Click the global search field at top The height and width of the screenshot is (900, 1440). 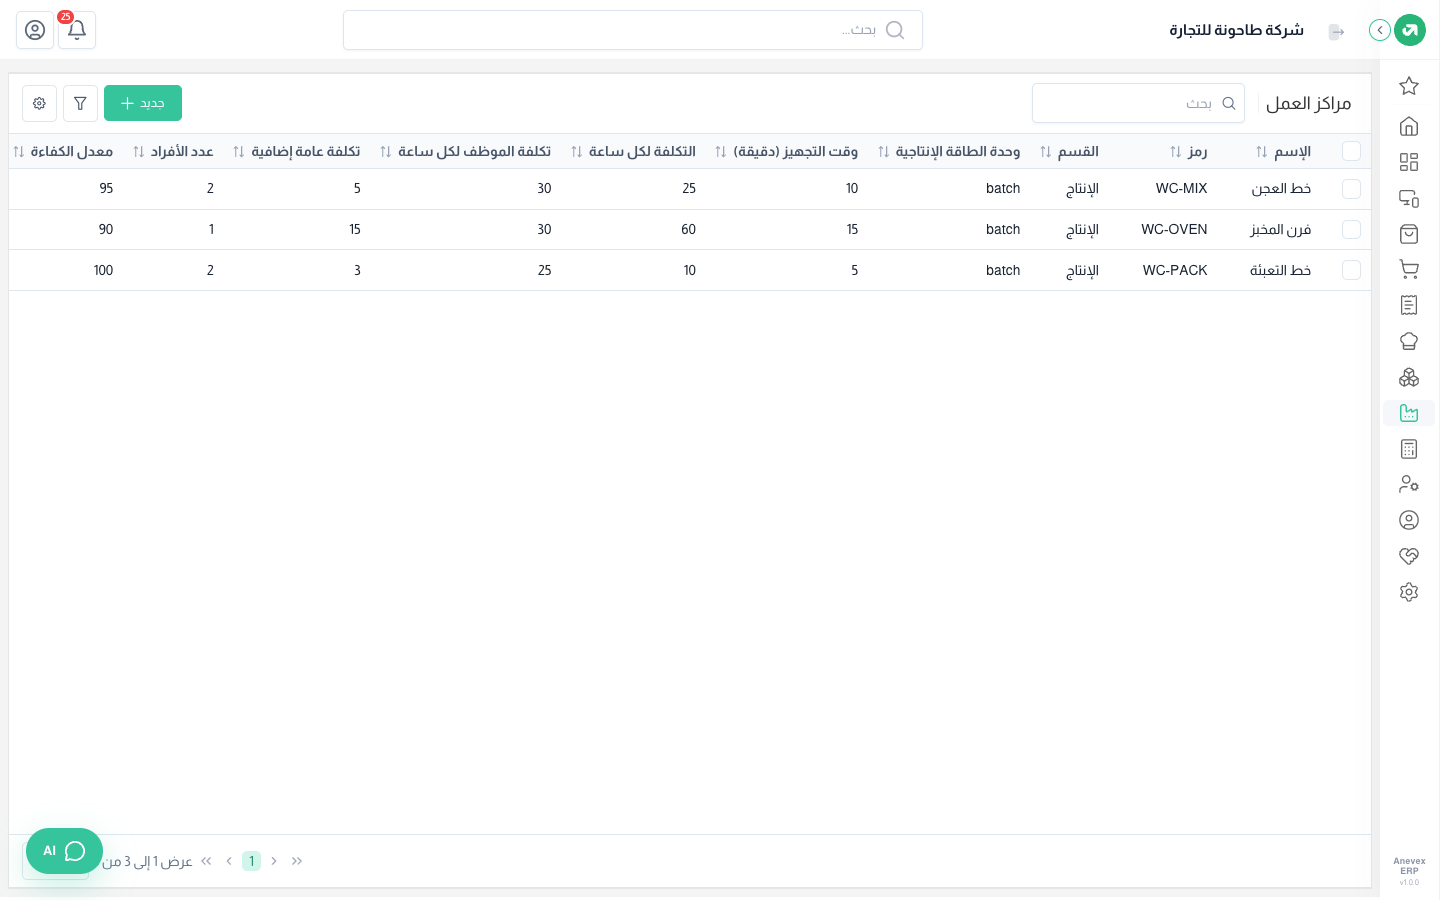pos(633,30)
